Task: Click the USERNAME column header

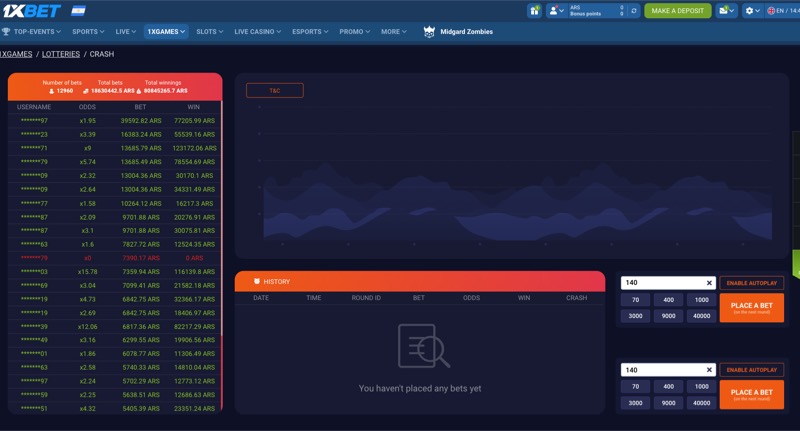Action: click(34, 107)
